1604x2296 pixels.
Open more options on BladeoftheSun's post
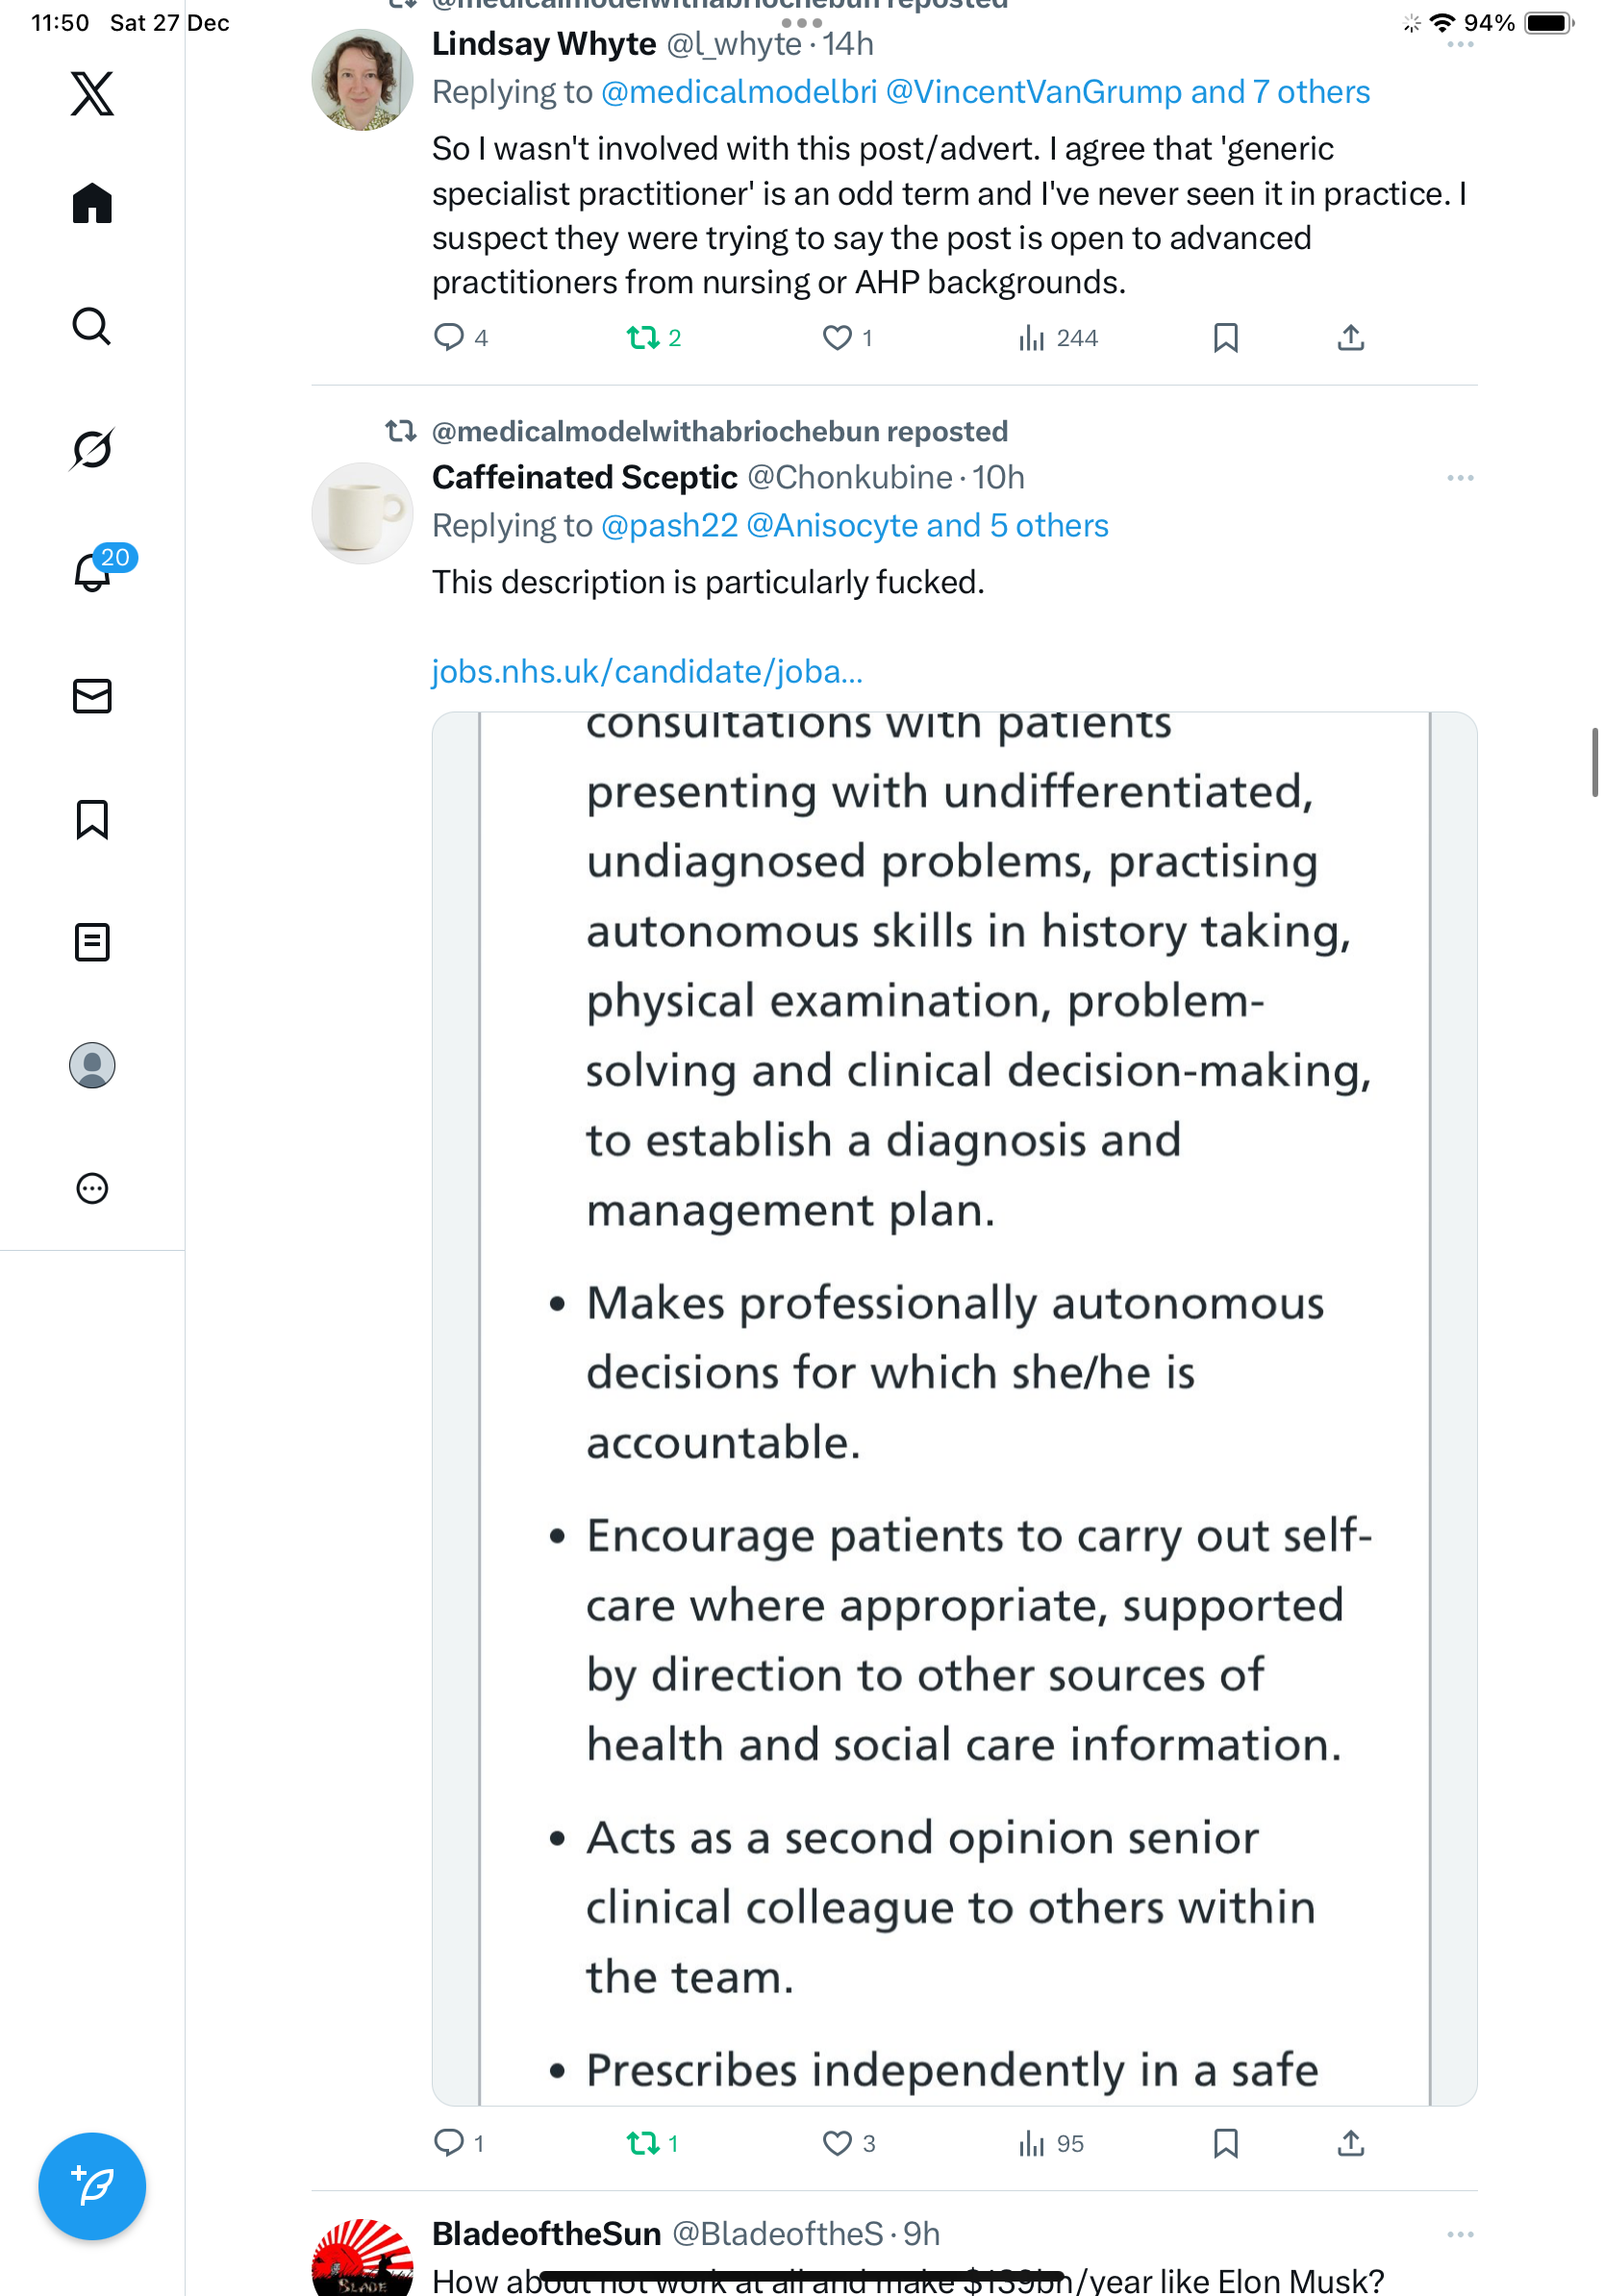[x=1459, y=2234]
